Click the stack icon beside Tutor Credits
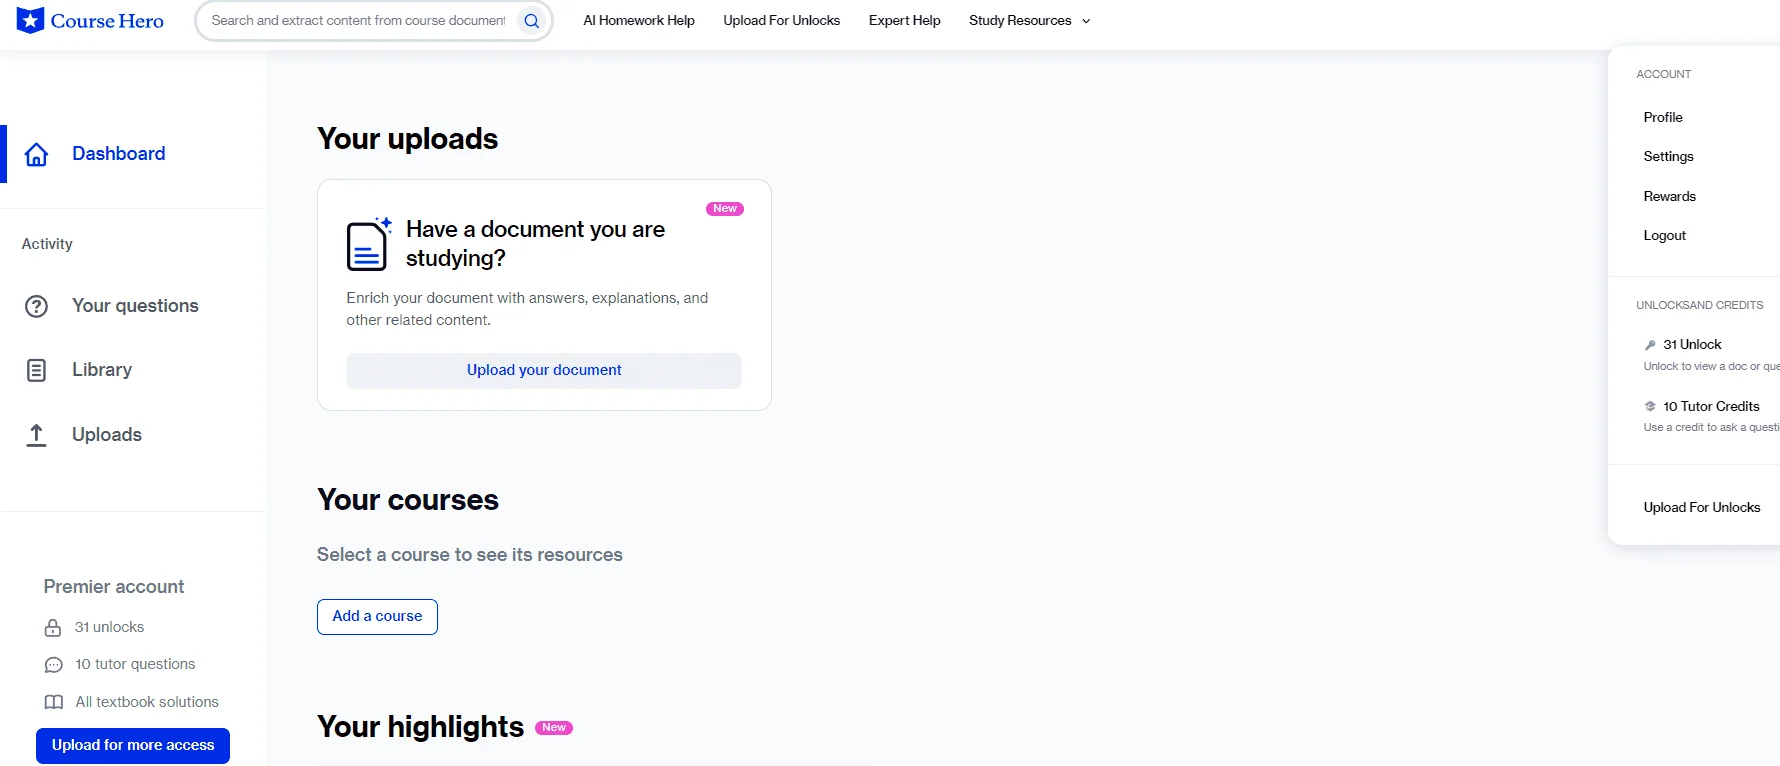This screenshot has height=766, width=1780. click(x=1650, y=406)
